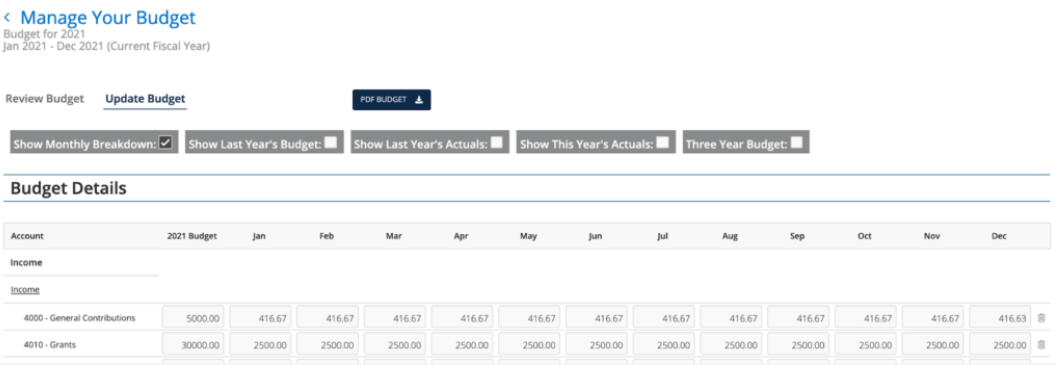The height and width of the screenshot is (365, 1056).
Task: Edit Sep value for General Contributions
Action: (799, 318)
